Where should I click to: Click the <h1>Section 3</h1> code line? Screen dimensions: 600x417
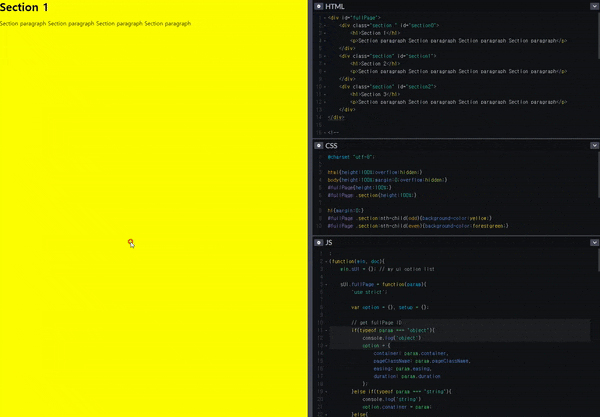point(375,94)
